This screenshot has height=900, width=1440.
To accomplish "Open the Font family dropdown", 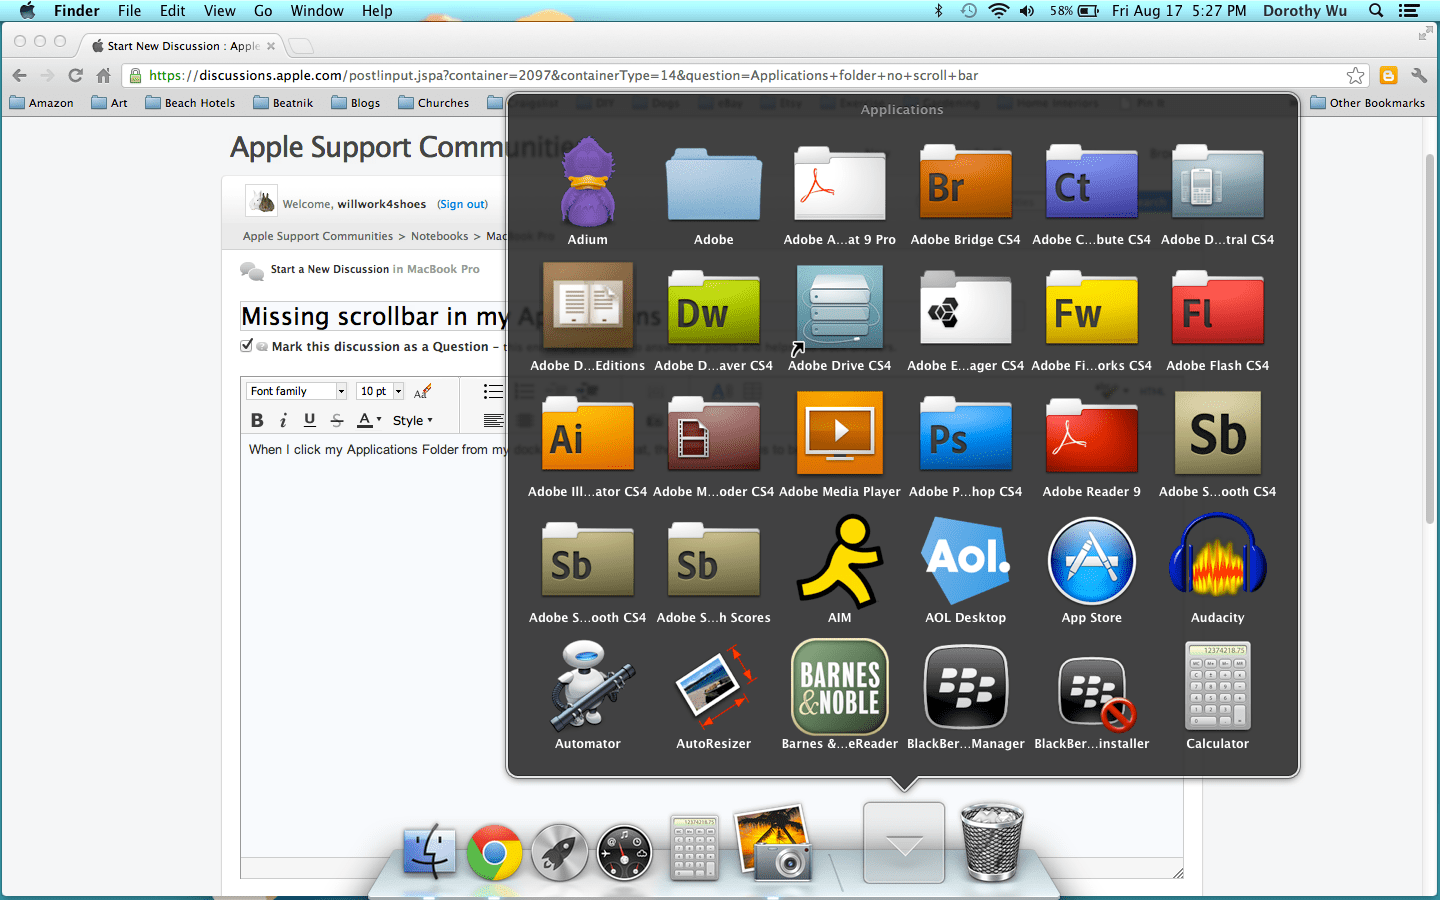I will [295, 390].
